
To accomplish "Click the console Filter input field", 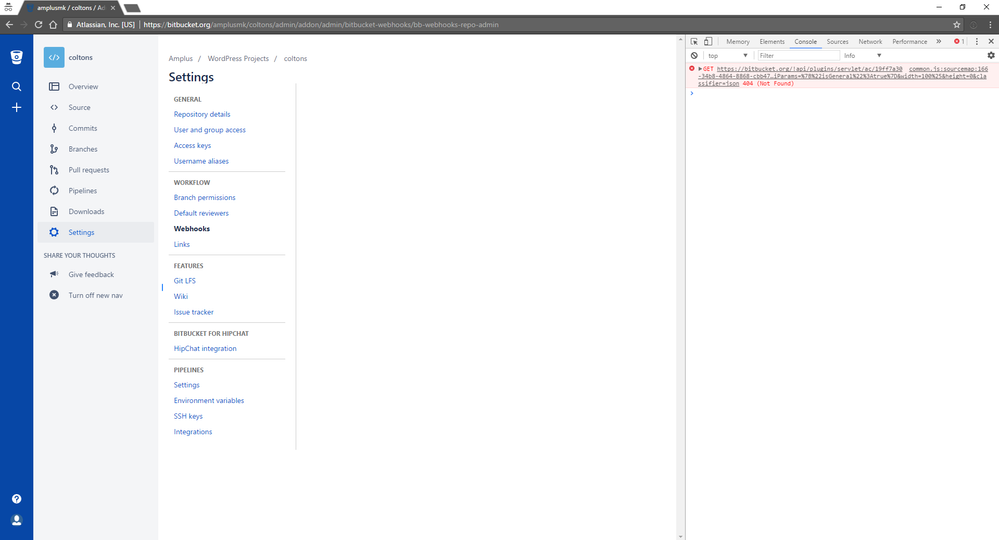I will click(x=798, y=55).
